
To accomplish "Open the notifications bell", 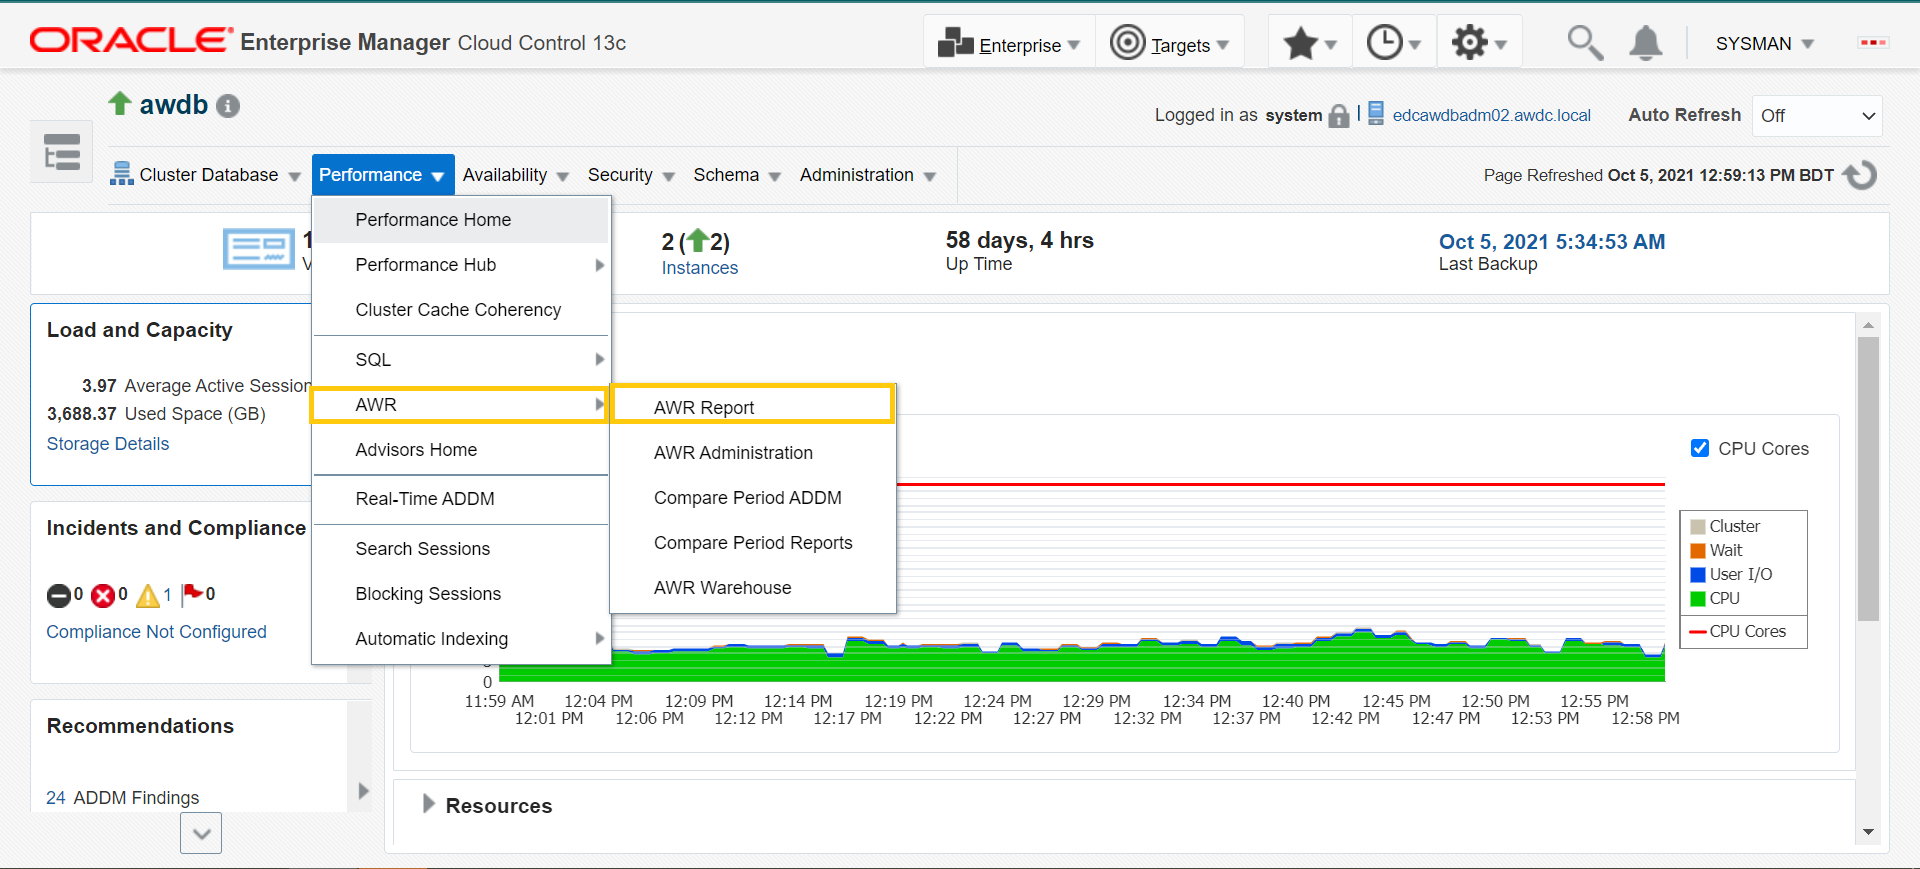I will 1645,43.
